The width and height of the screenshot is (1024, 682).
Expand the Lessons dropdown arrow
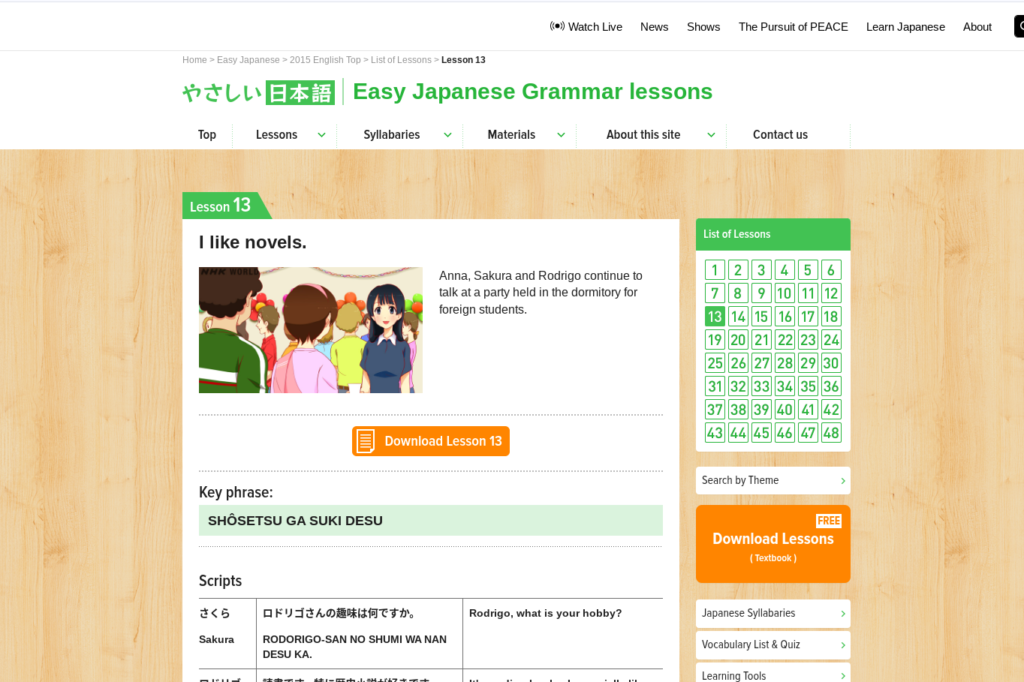coord(321,135)
